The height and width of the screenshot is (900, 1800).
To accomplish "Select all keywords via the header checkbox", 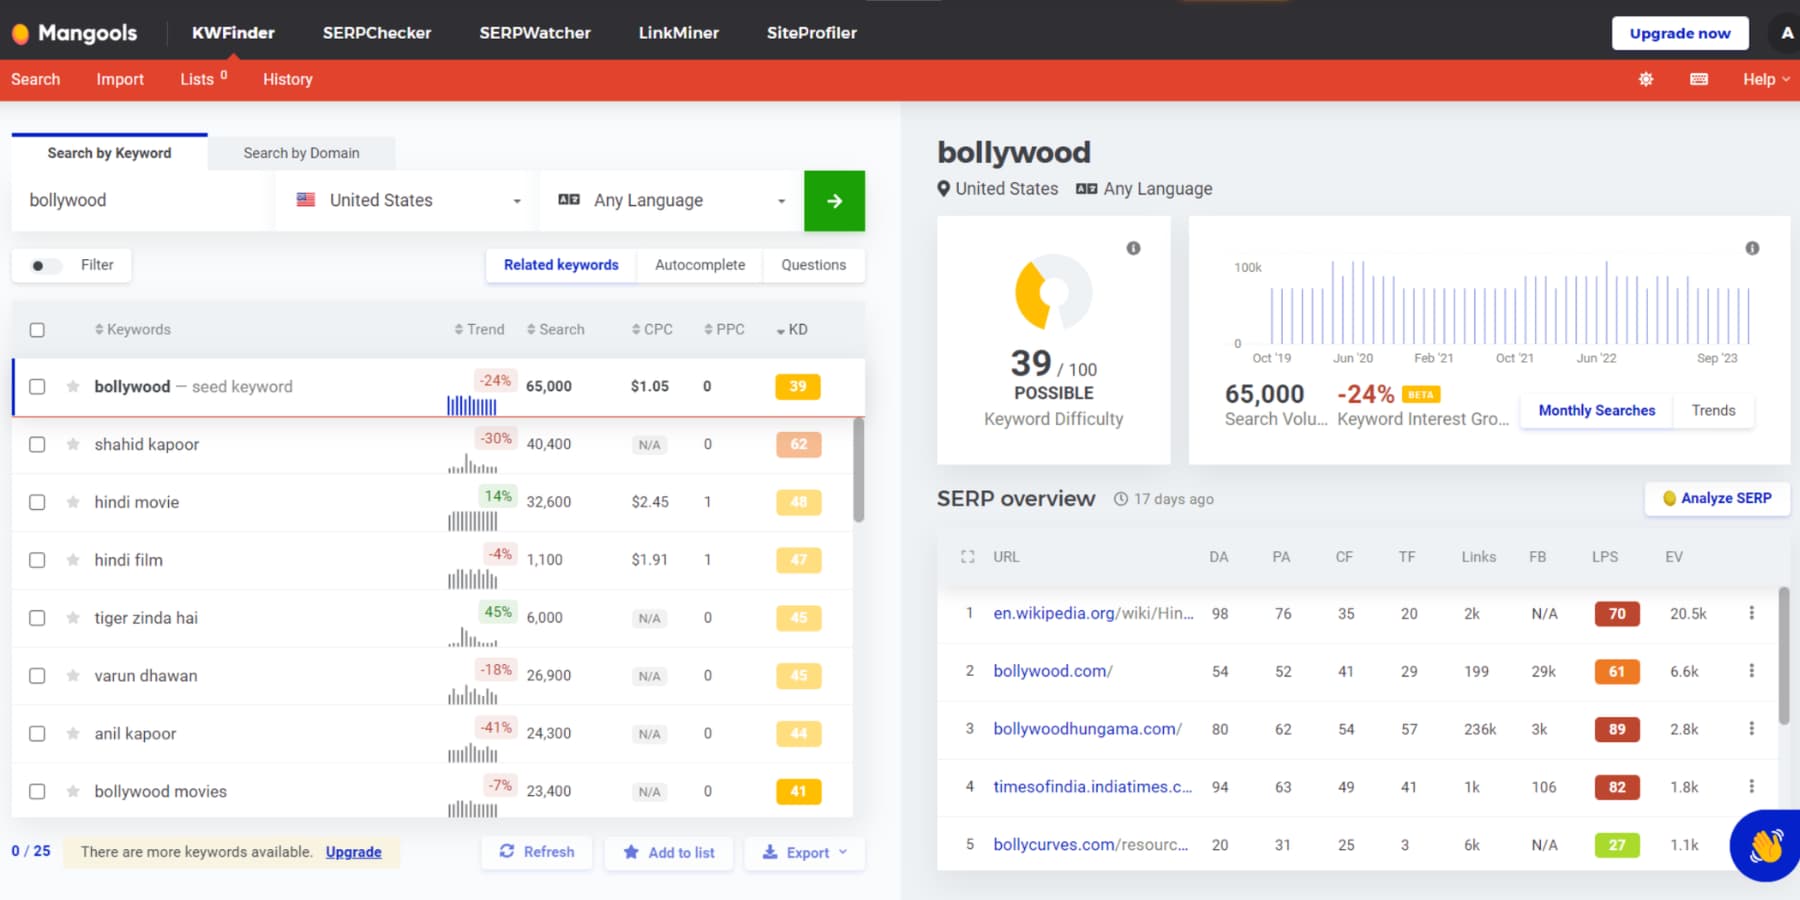I will (37, 328).
